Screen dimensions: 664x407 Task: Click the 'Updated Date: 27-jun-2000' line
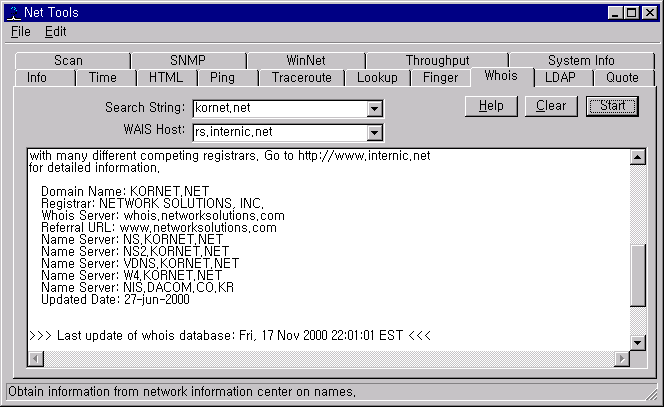click(x=116, y=300)
